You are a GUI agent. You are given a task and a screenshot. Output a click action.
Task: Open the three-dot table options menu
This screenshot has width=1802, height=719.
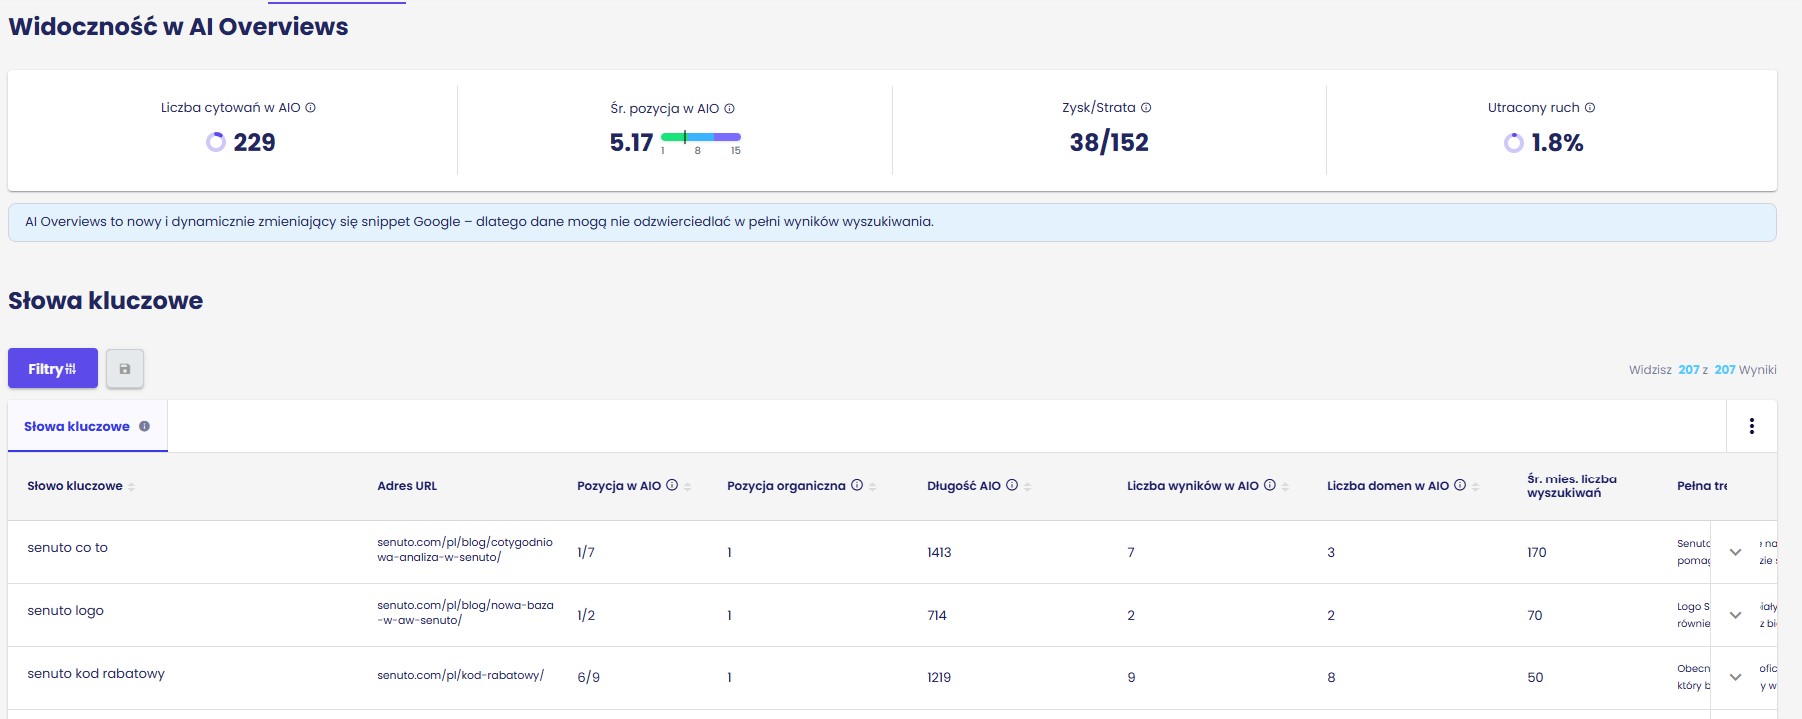click(x=1751, y=426)
